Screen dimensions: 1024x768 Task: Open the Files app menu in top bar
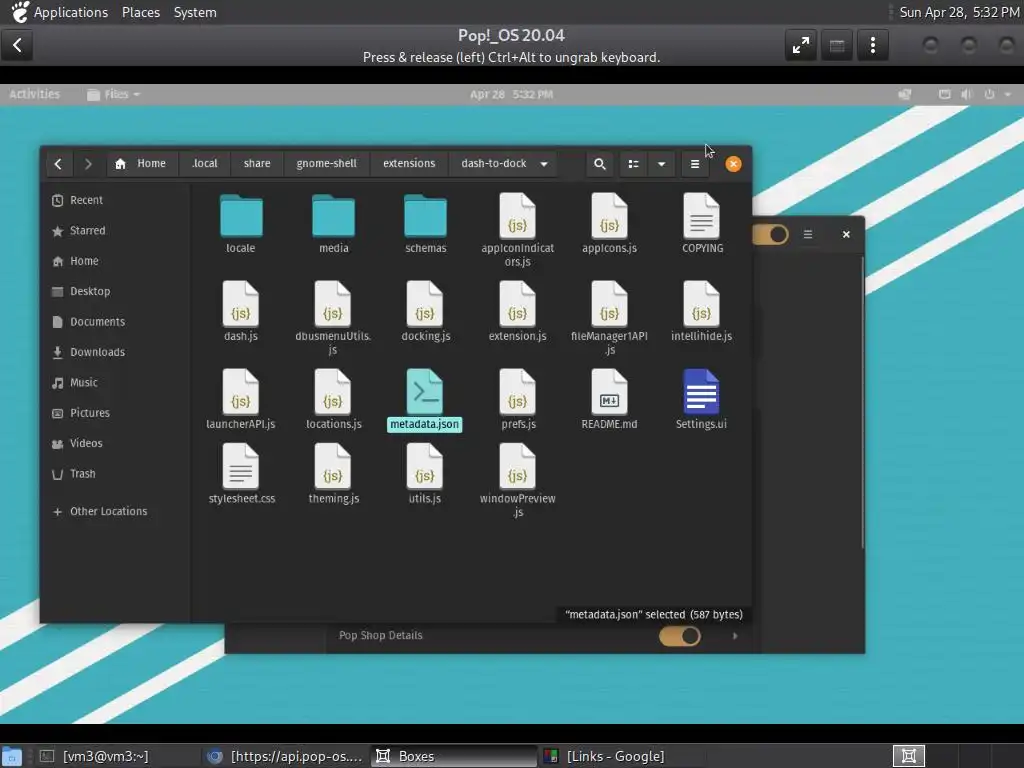(x=114, y=94)
